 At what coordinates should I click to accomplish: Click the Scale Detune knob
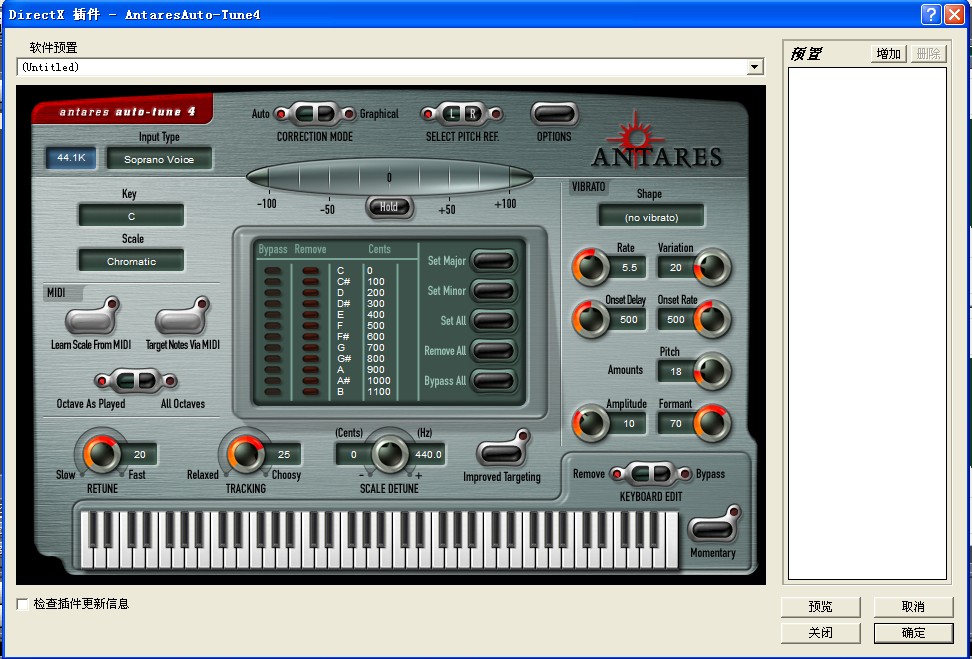point(389,454)
